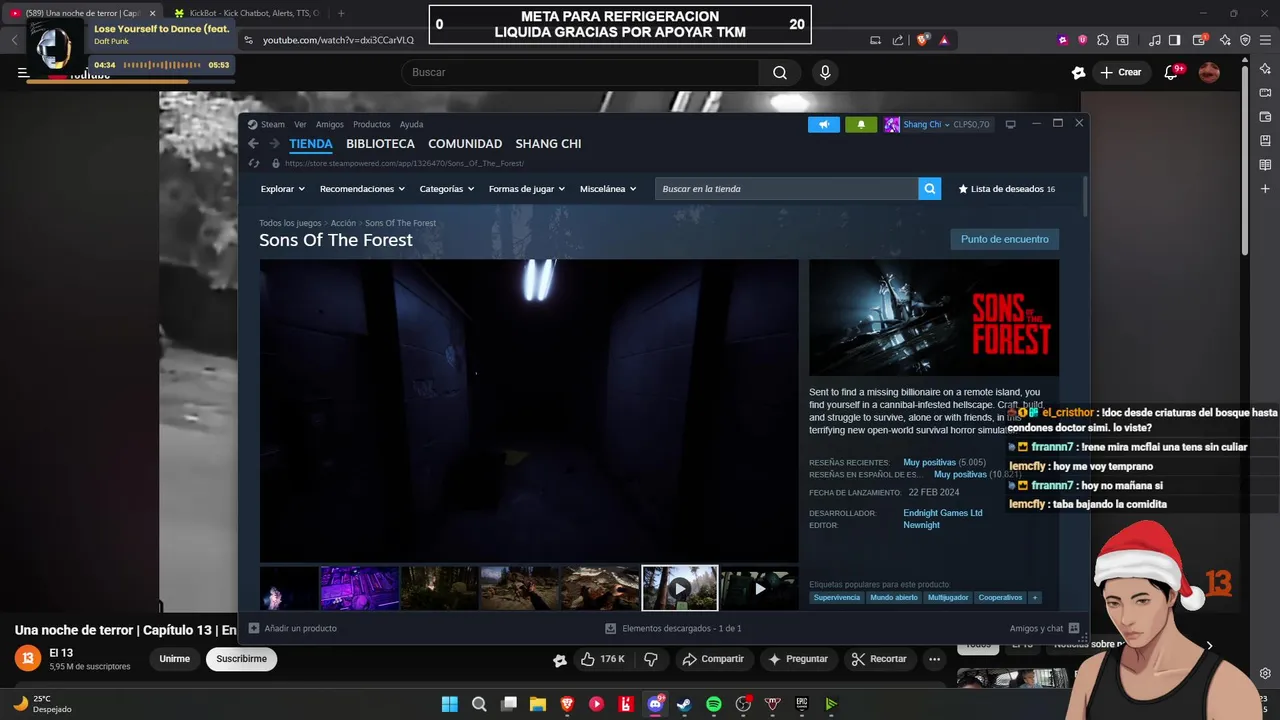Click the Suscribirme button
1280x720 pixels.
tap(241, 659)
